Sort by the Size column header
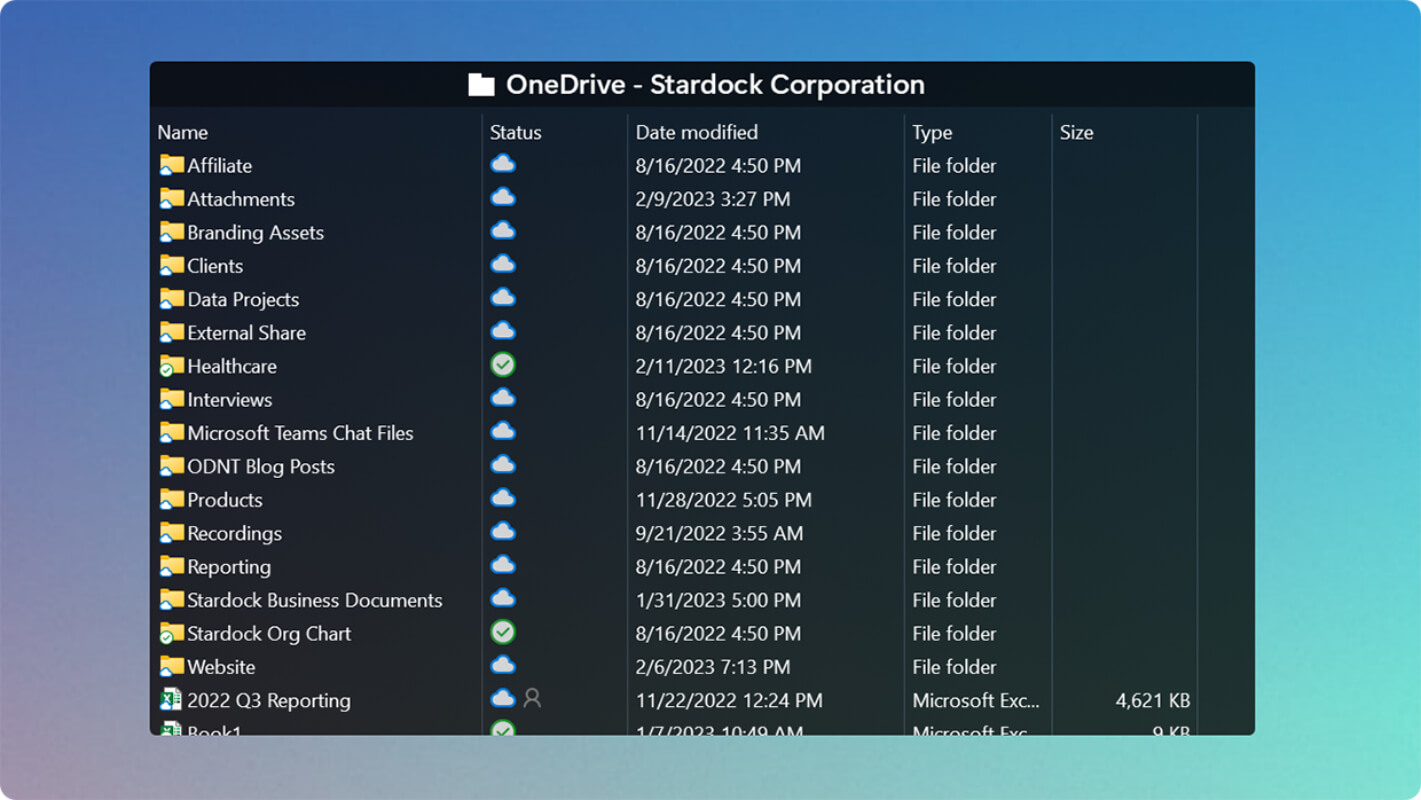 coord(1077,132)
